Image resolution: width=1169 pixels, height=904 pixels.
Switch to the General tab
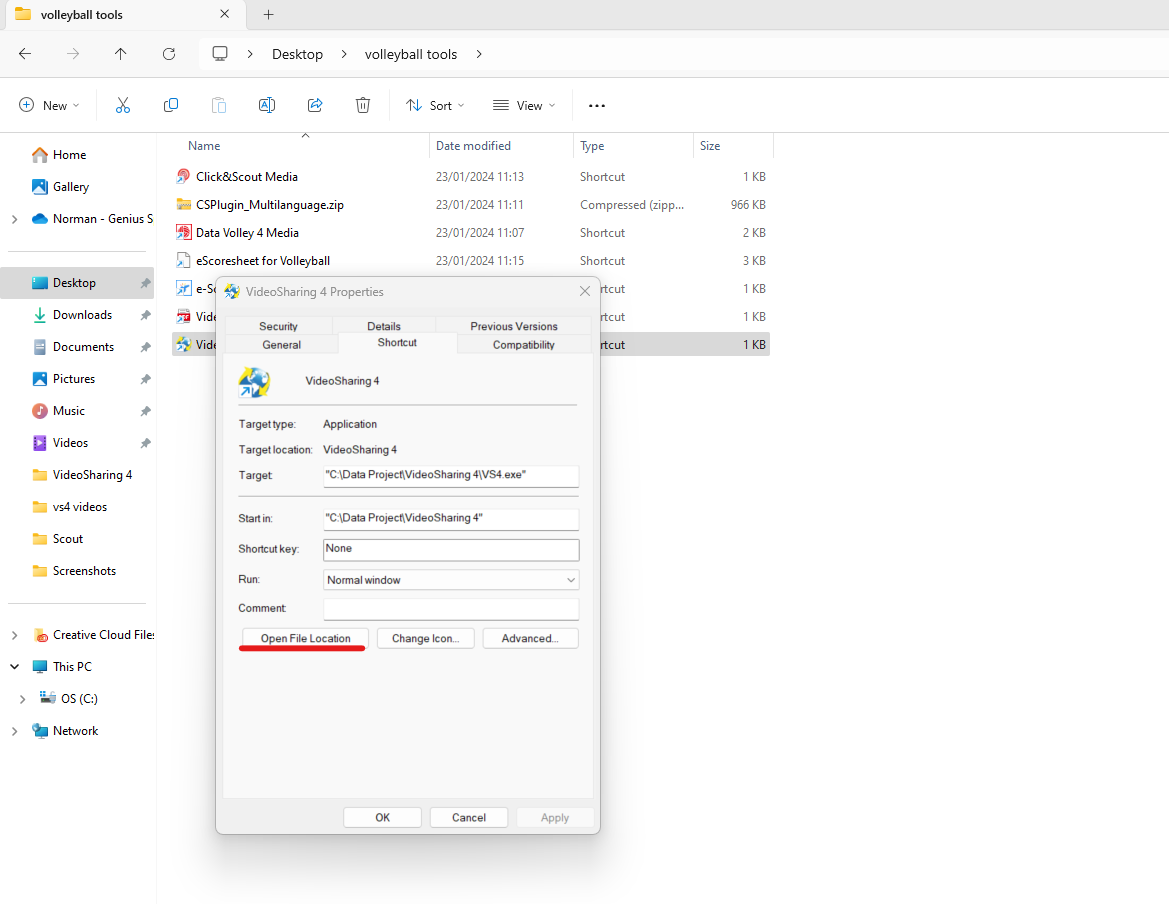(x=282, y=344)
